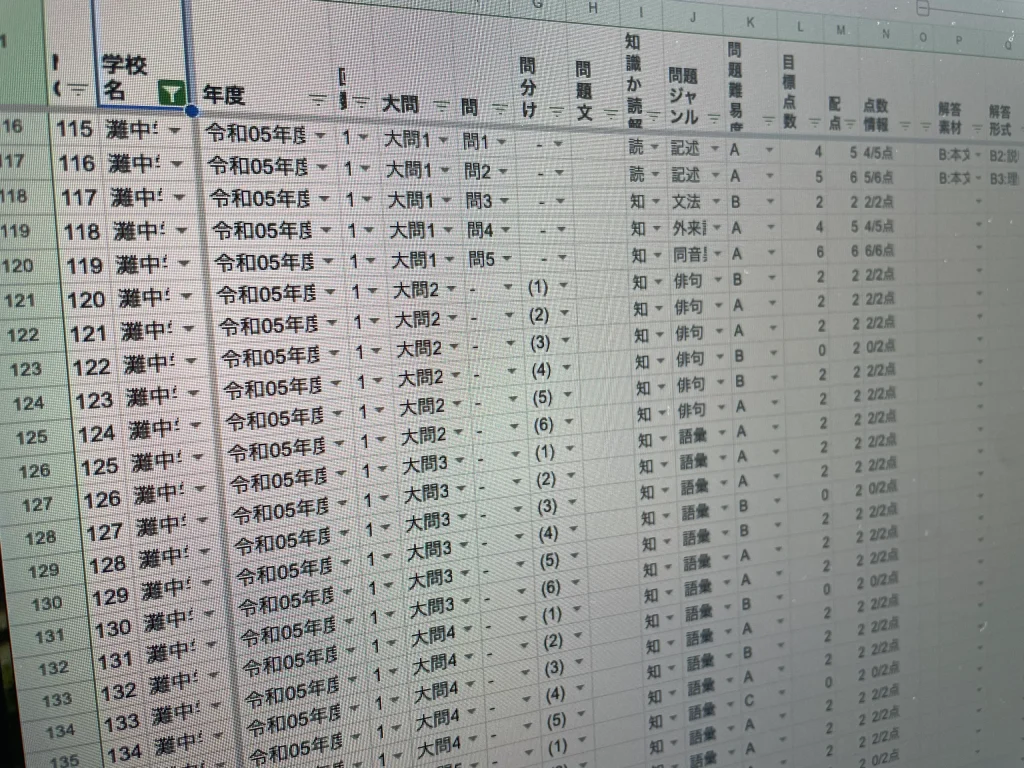Click the 問題ジャンル header text
1024x768 pixels.
[x=683, y=95]
